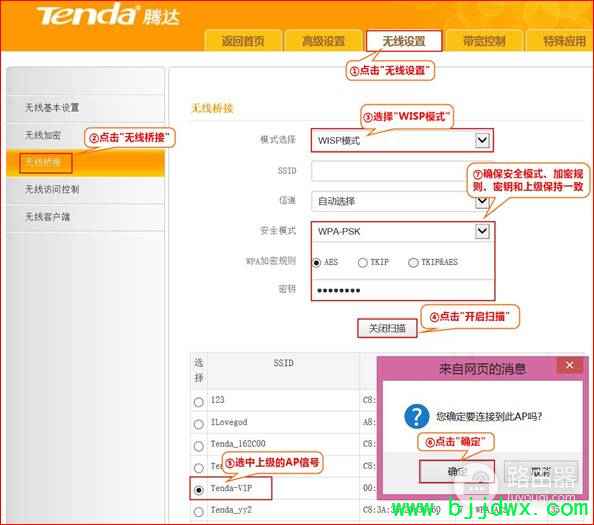The image size is (594, 525).
Task: Select the TKIP encryption radio button
Action: (x=363, y=262)
